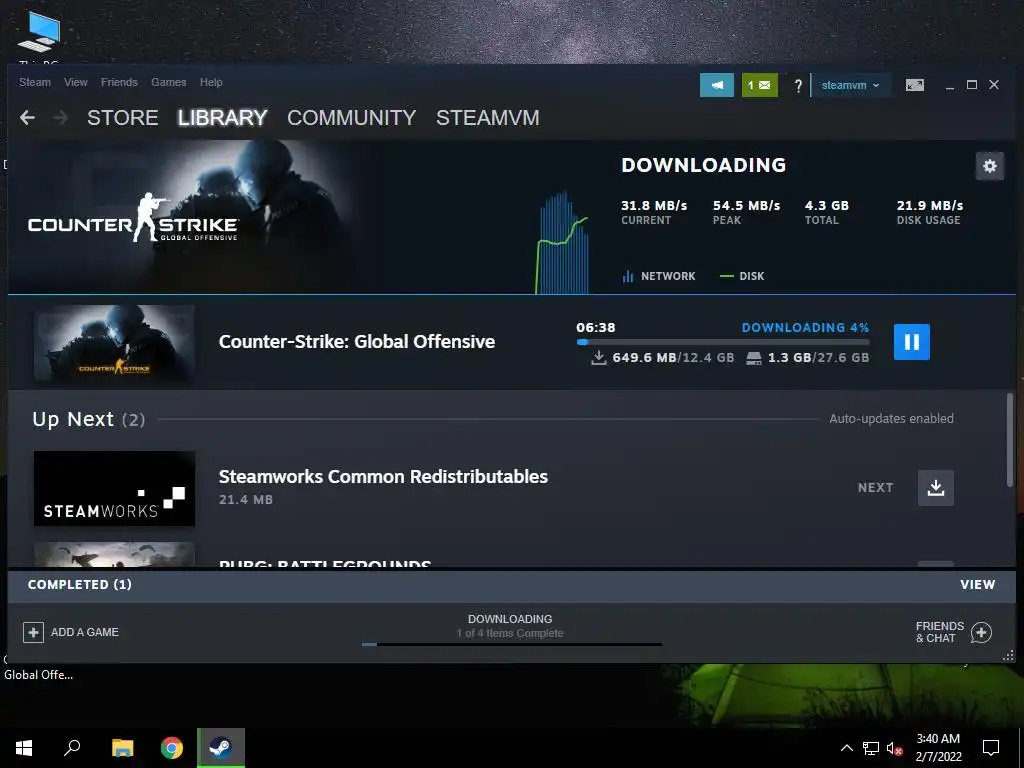Show hidden system tray icons

846,748
